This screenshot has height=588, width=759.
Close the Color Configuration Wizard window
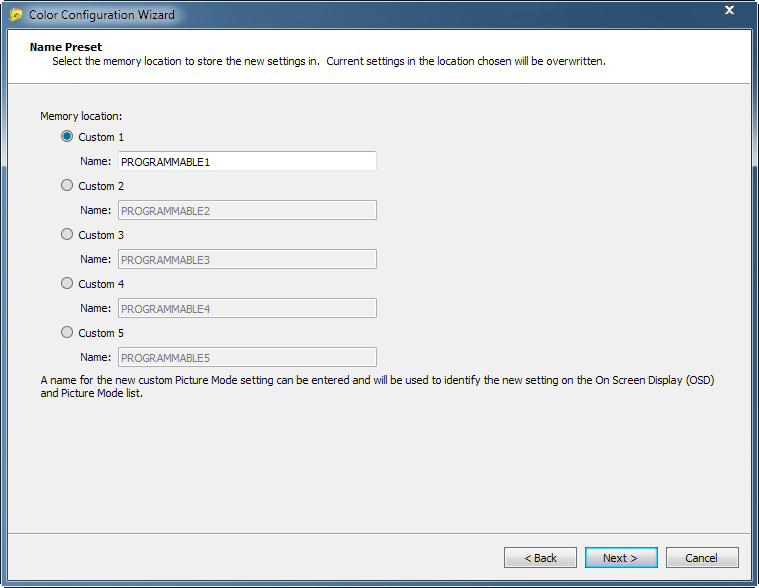(729, 11)
